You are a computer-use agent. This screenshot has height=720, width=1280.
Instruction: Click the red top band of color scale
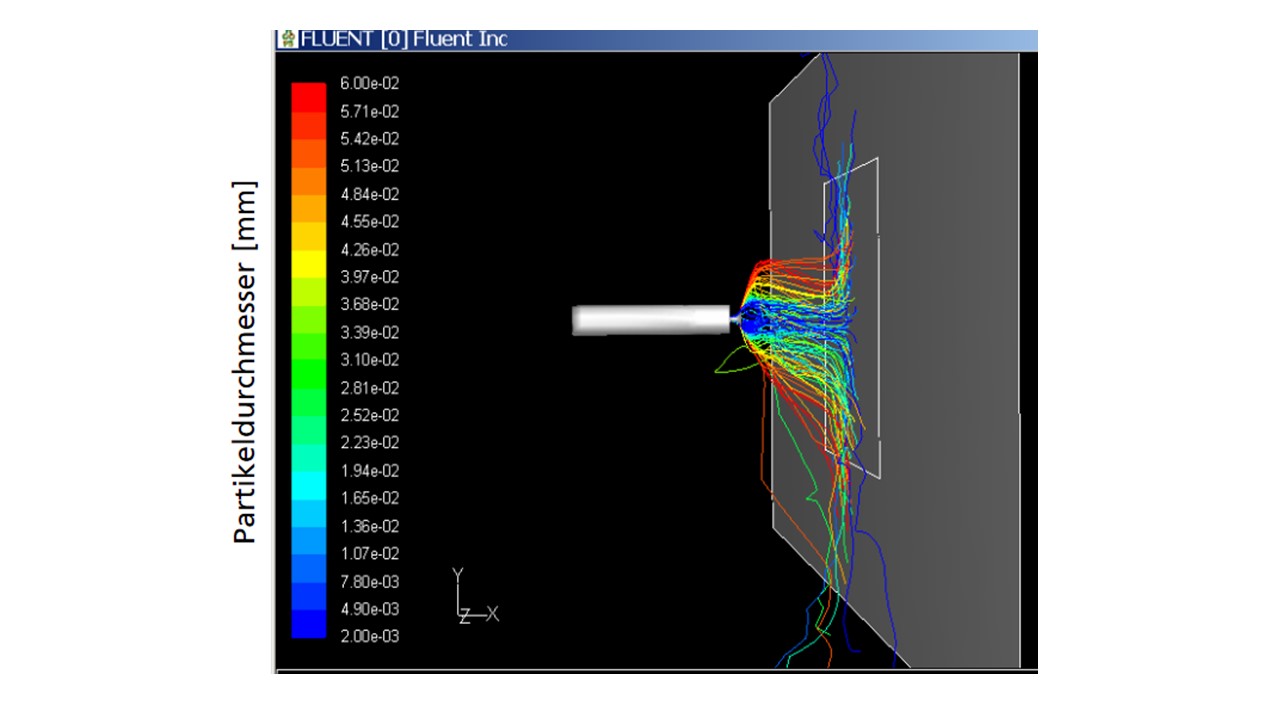(309, 97)
